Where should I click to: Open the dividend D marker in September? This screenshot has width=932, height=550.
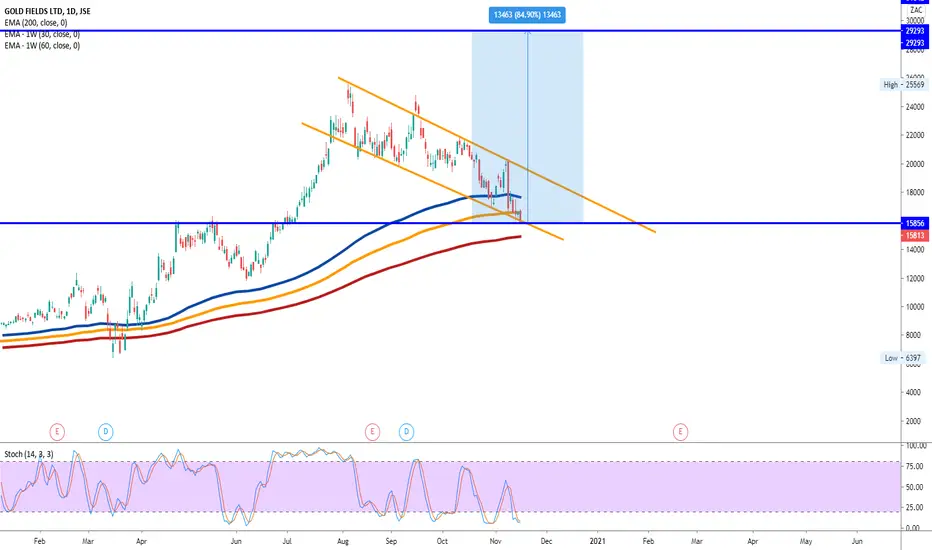click(407, 432)
